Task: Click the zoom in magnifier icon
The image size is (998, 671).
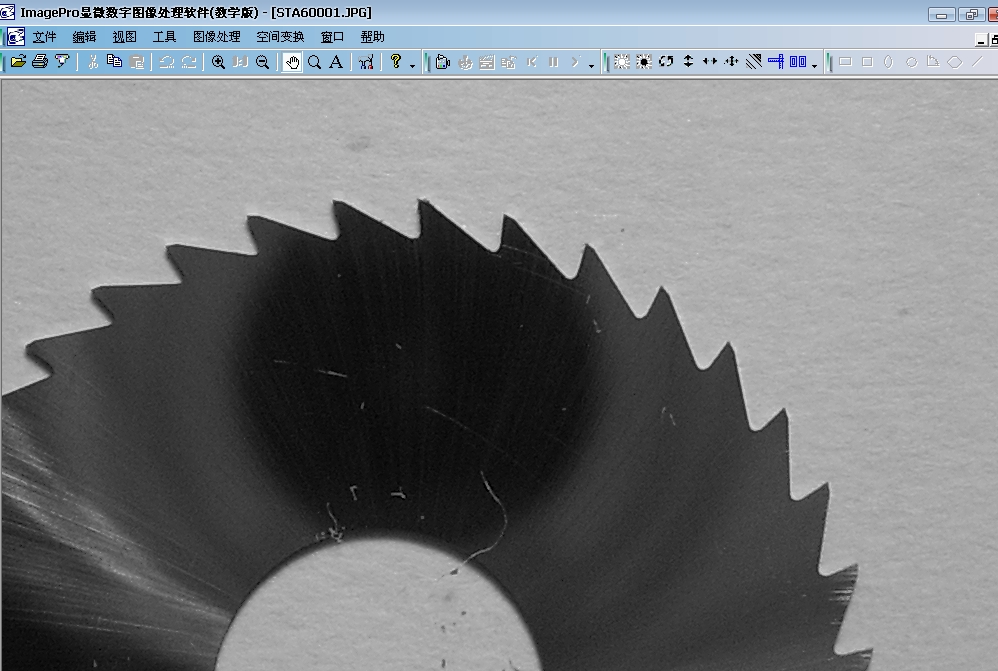Action: click(x=218, y=62)
